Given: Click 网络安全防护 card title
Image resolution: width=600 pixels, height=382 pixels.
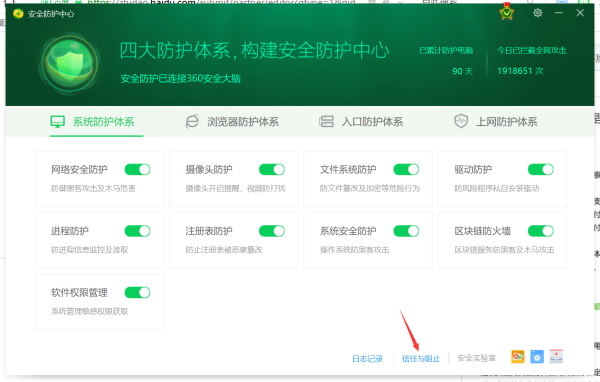Looking at the screenshot, I should pyautogui.click(x=79, y=170).
